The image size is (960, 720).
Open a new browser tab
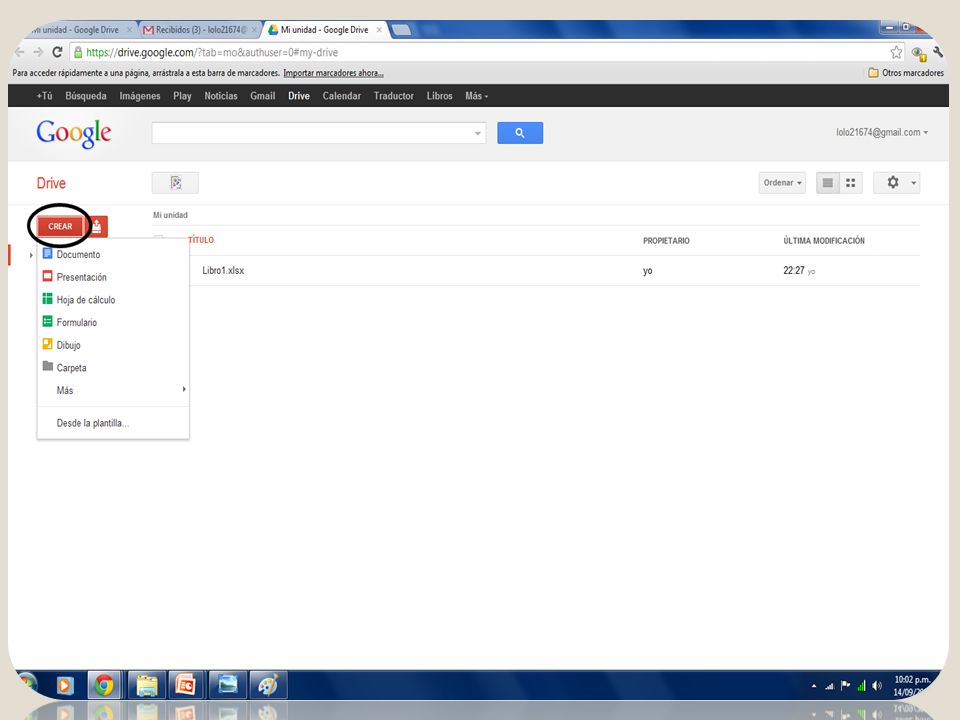tap(401, 29)
